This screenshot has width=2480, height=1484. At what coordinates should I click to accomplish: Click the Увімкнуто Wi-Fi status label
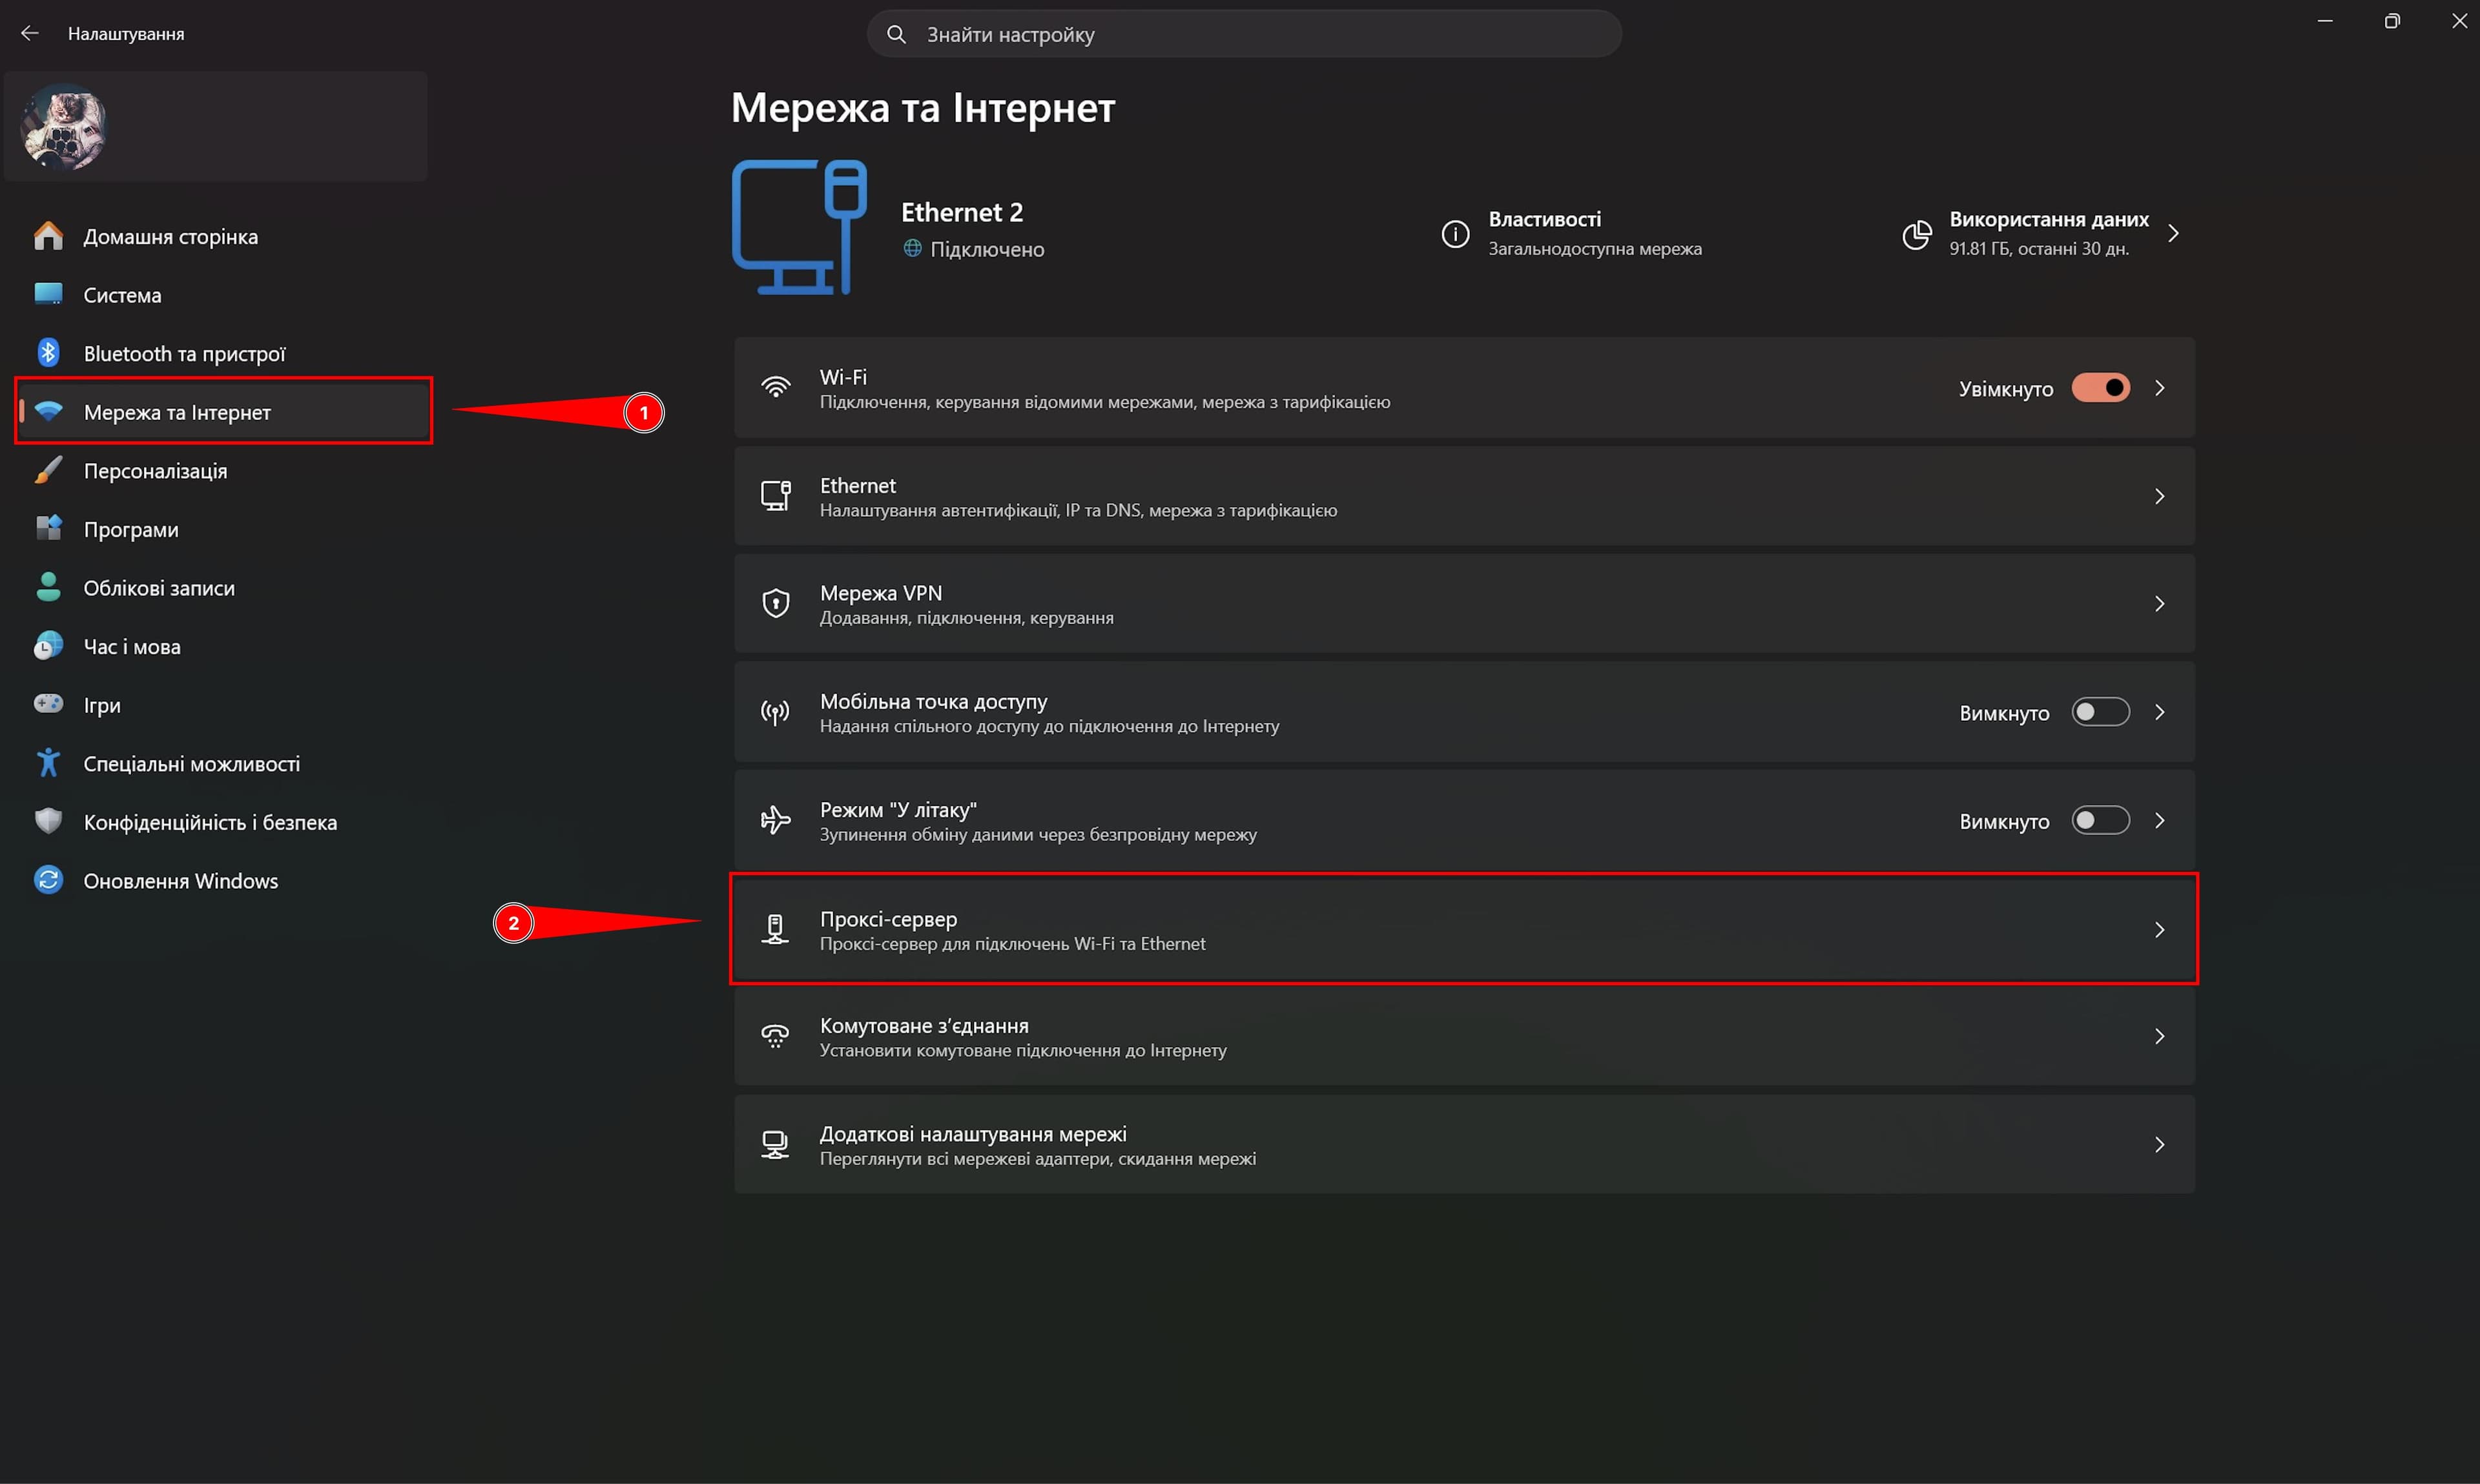tap(2005, 389)
